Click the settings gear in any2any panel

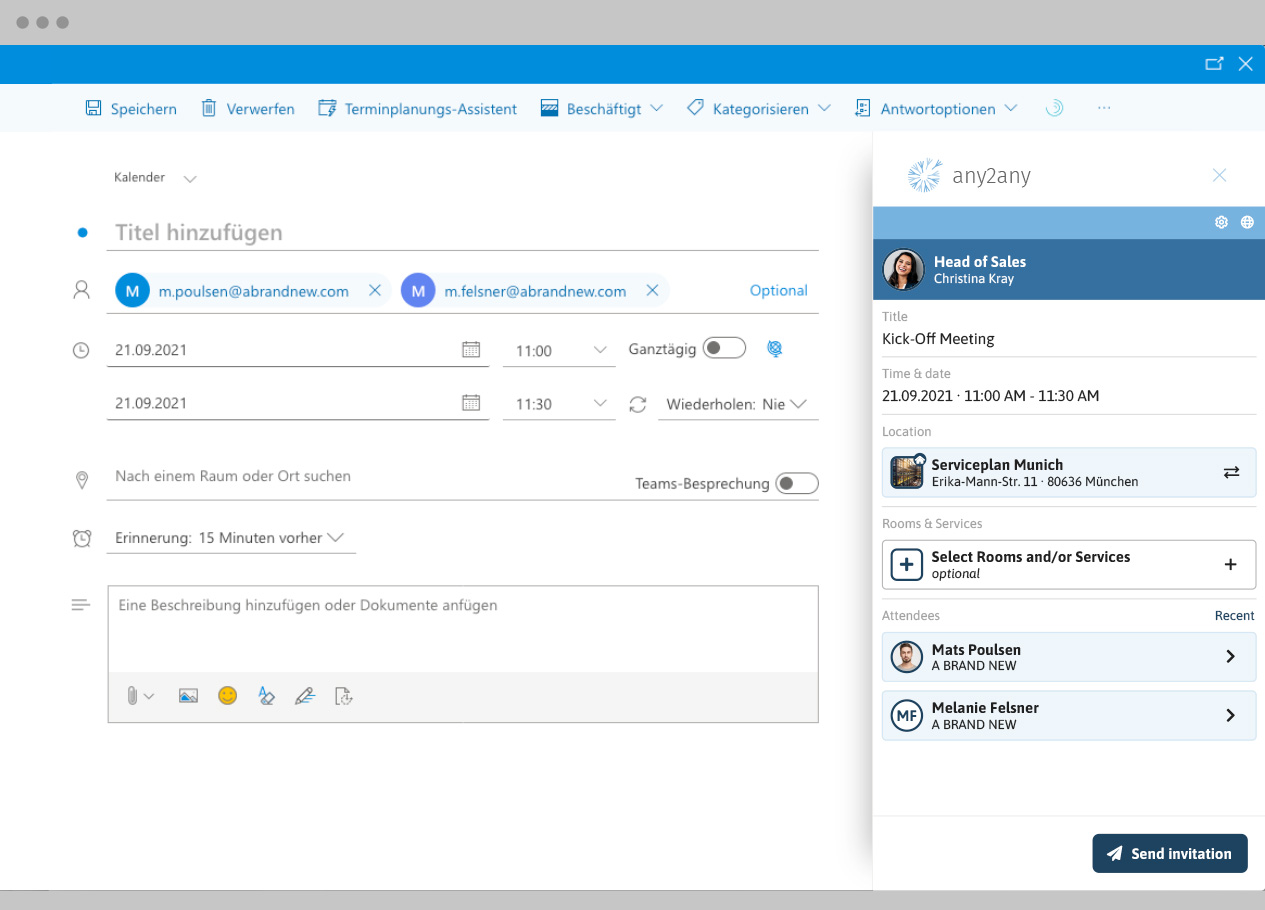tap(1221, 223)
